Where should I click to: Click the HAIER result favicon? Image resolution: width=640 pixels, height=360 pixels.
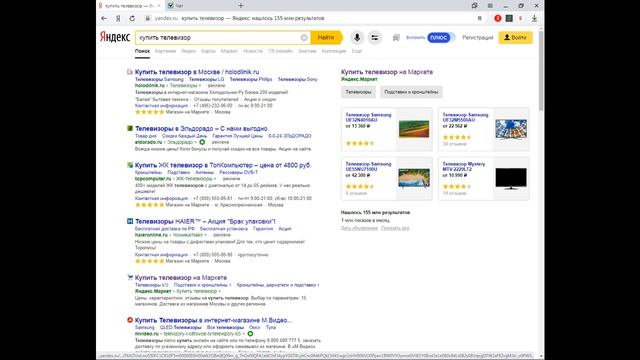pos(130,221)
